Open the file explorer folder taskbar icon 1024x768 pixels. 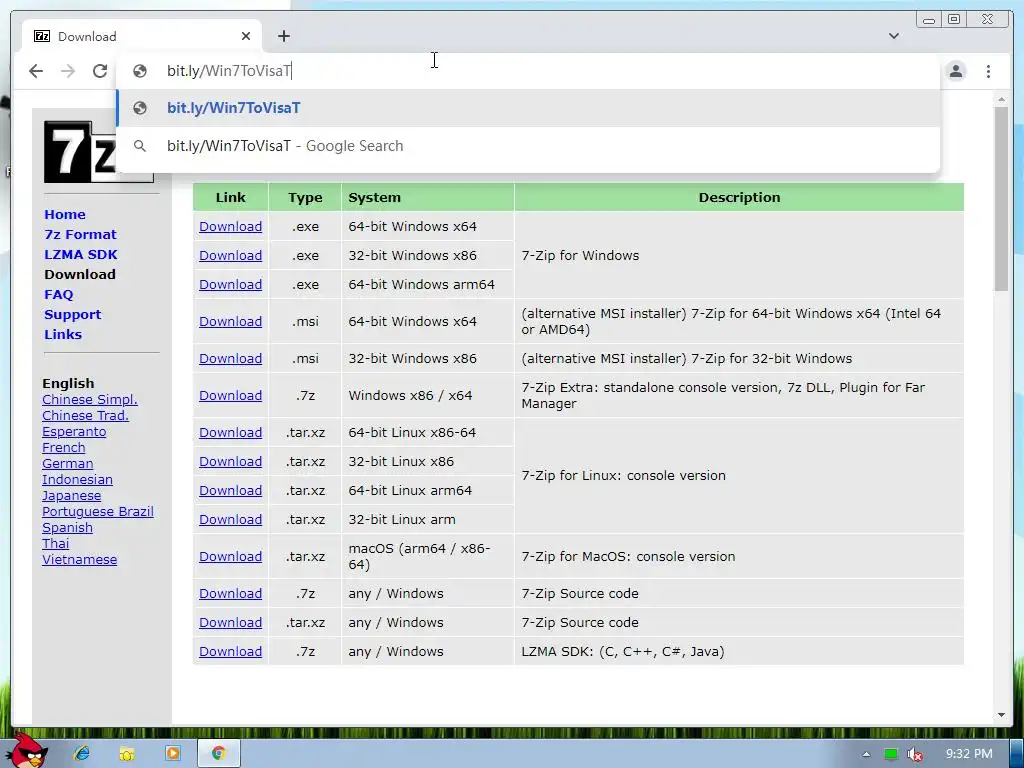point(127,754)
